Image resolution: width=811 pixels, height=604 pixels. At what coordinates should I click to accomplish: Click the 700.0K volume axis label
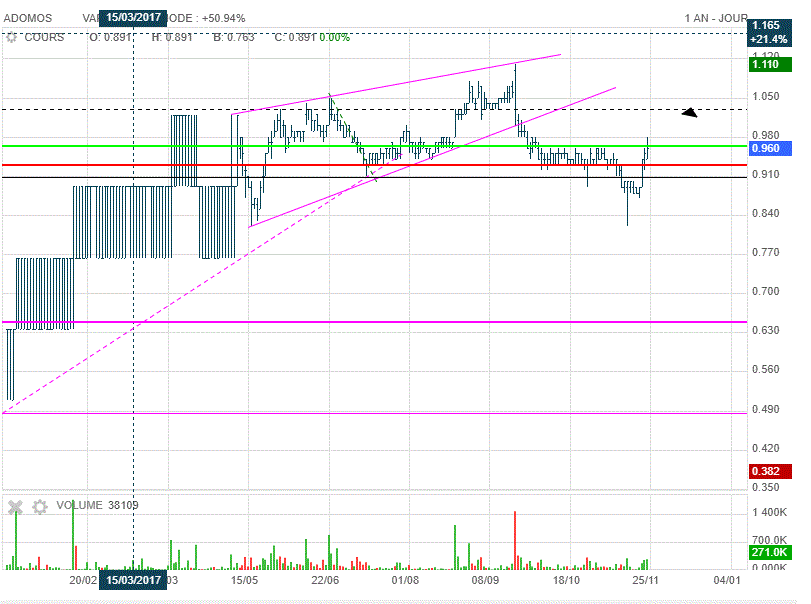(x=769, y=540)
